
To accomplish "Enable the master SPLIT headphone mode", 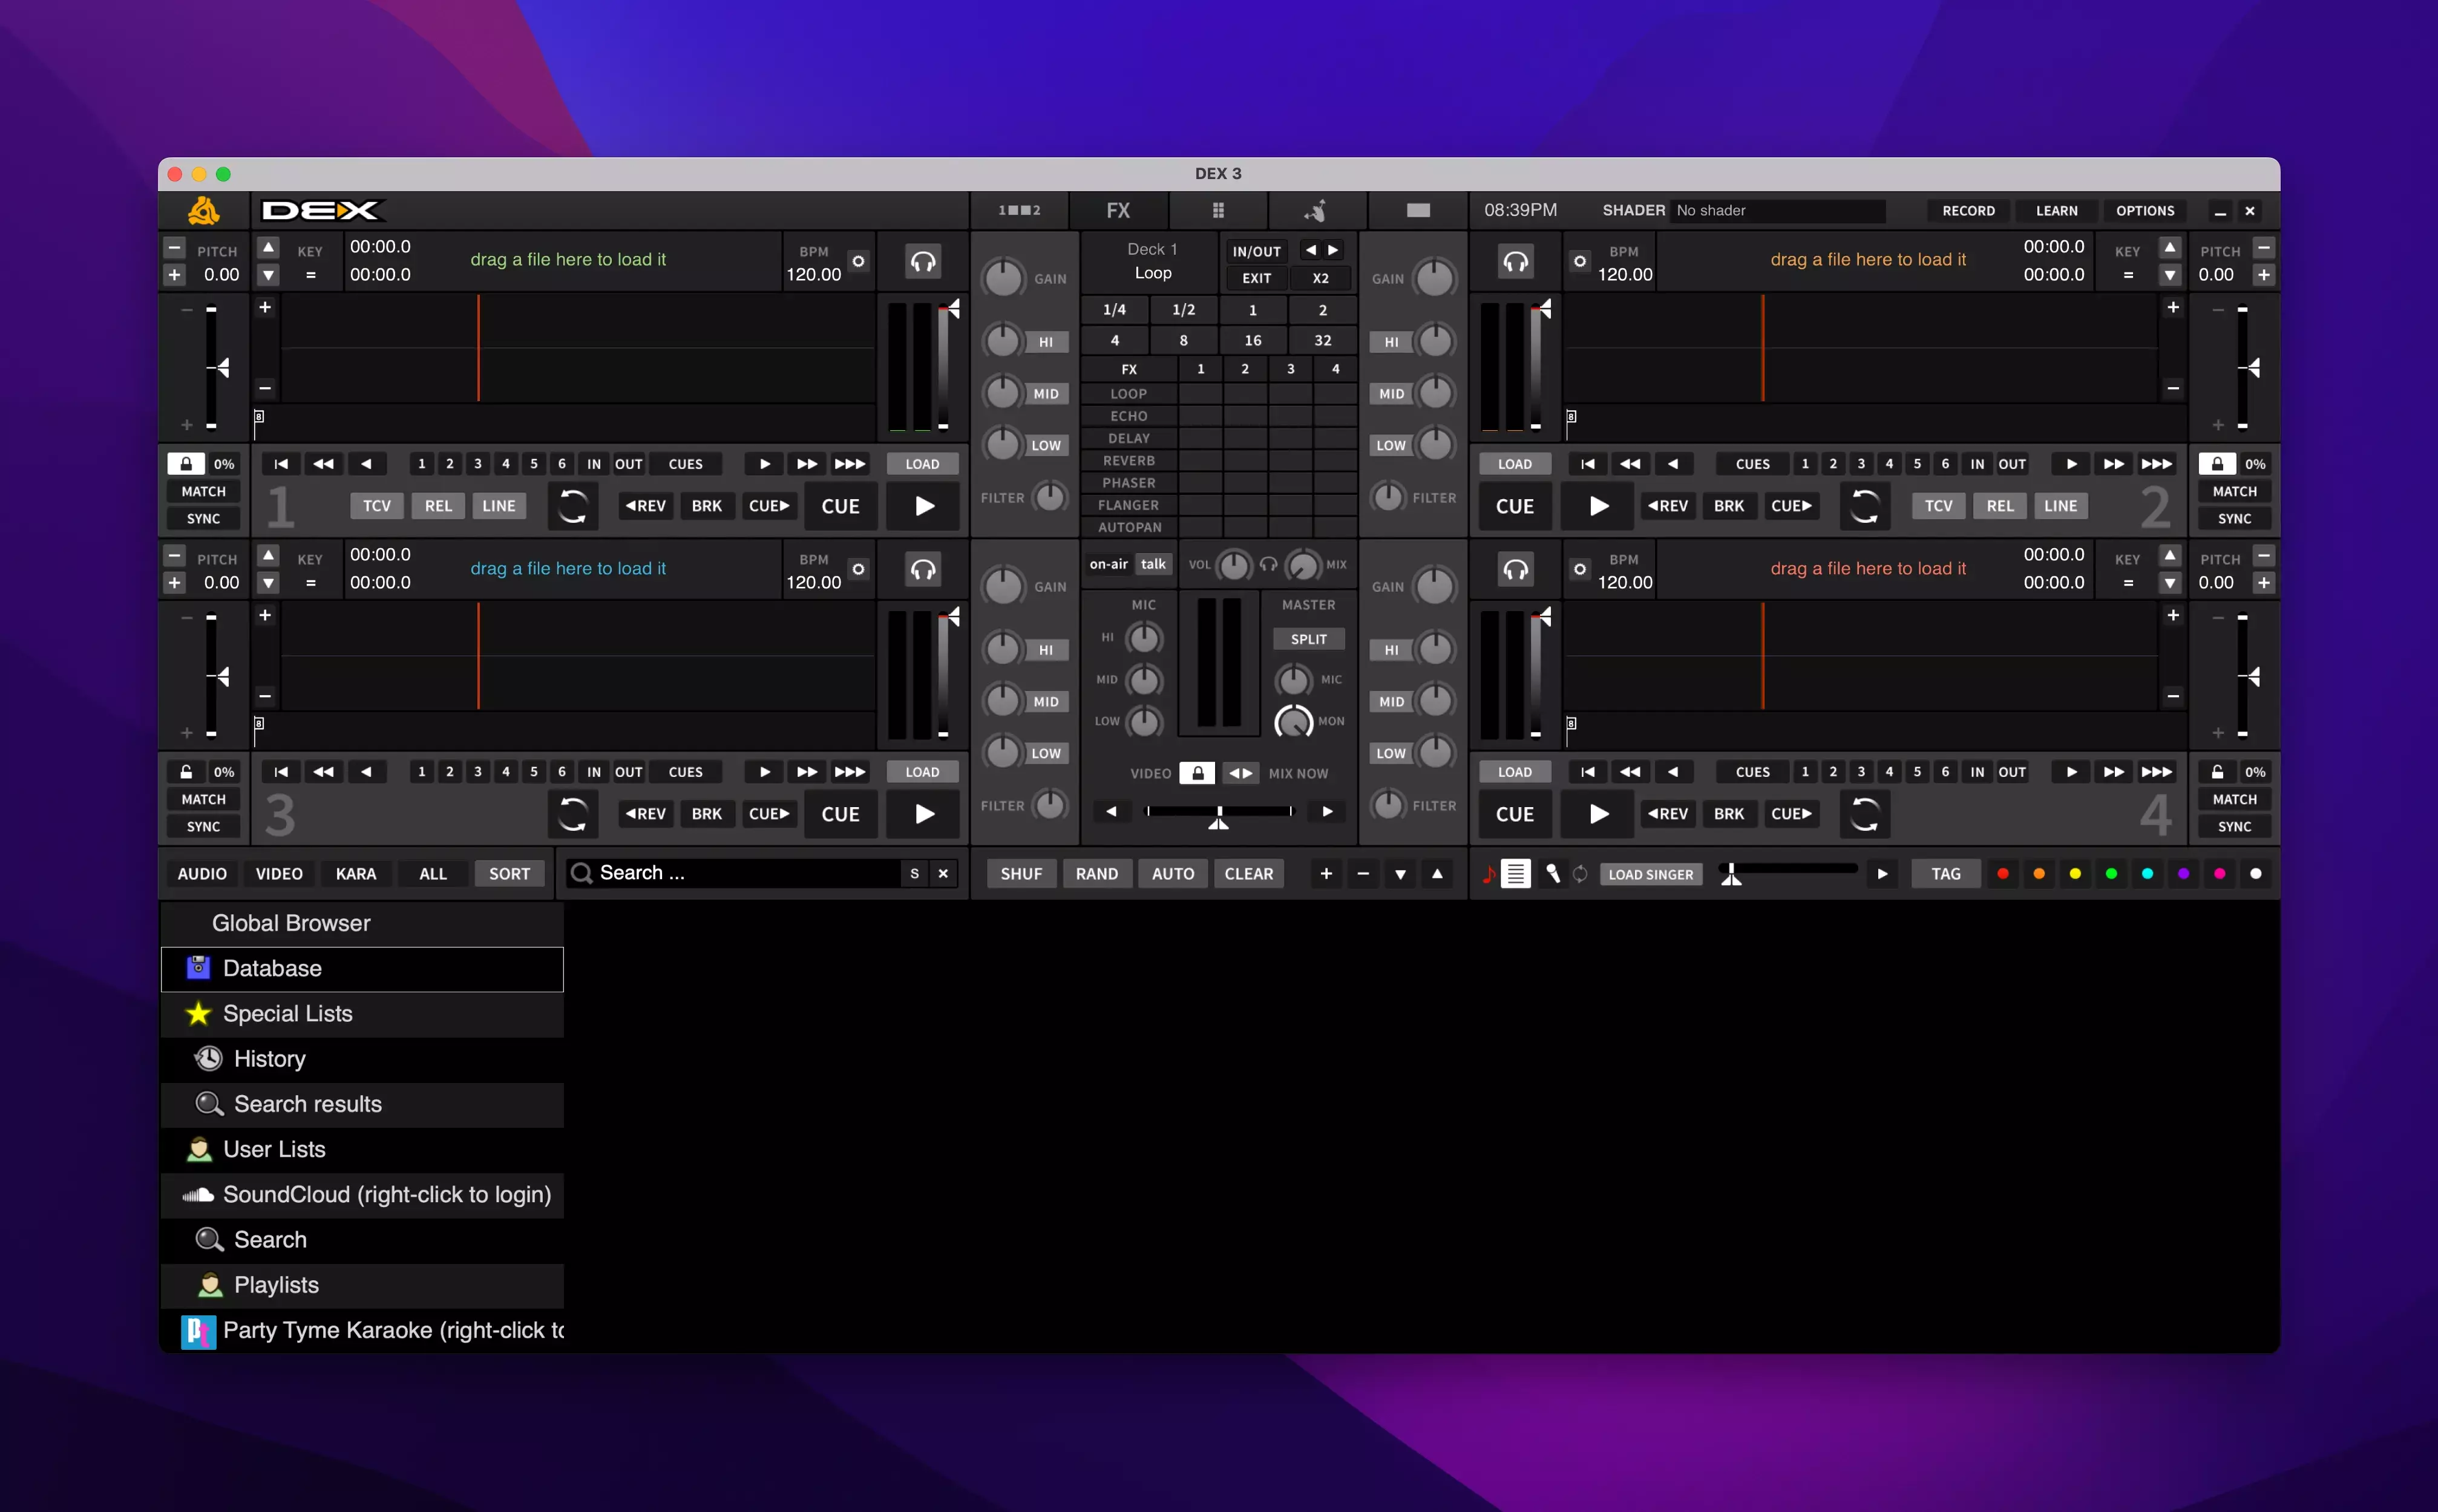I will [x=1308, y=639].
